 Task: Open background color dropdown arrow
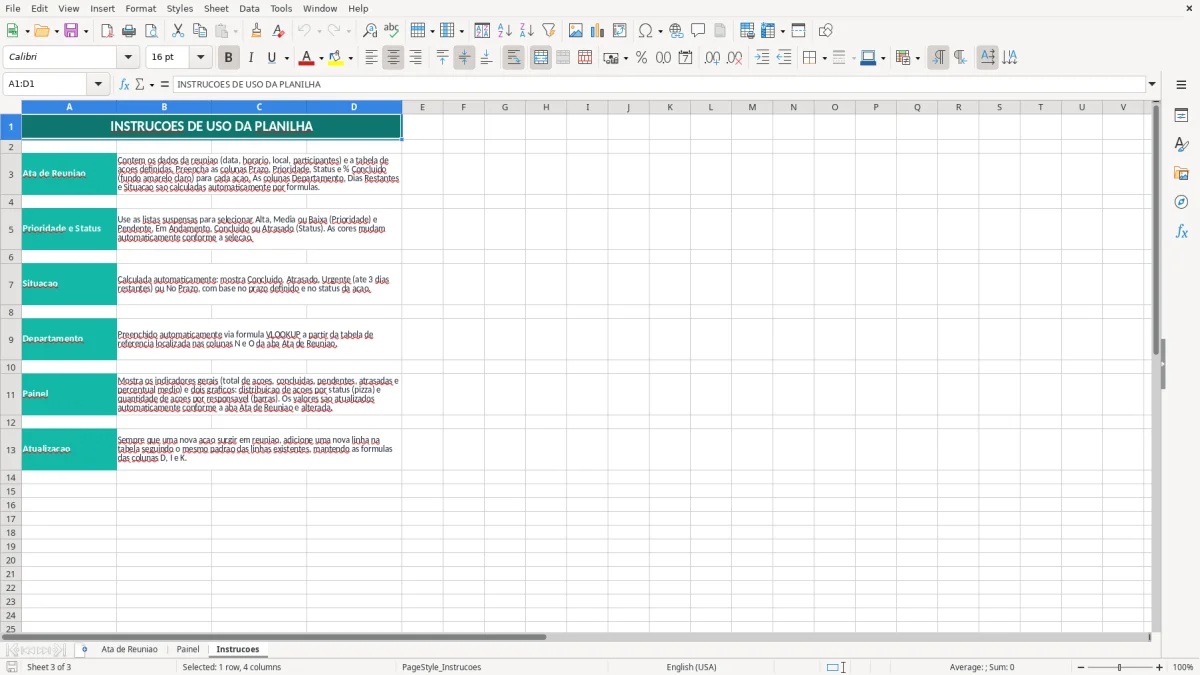[350, 58]
